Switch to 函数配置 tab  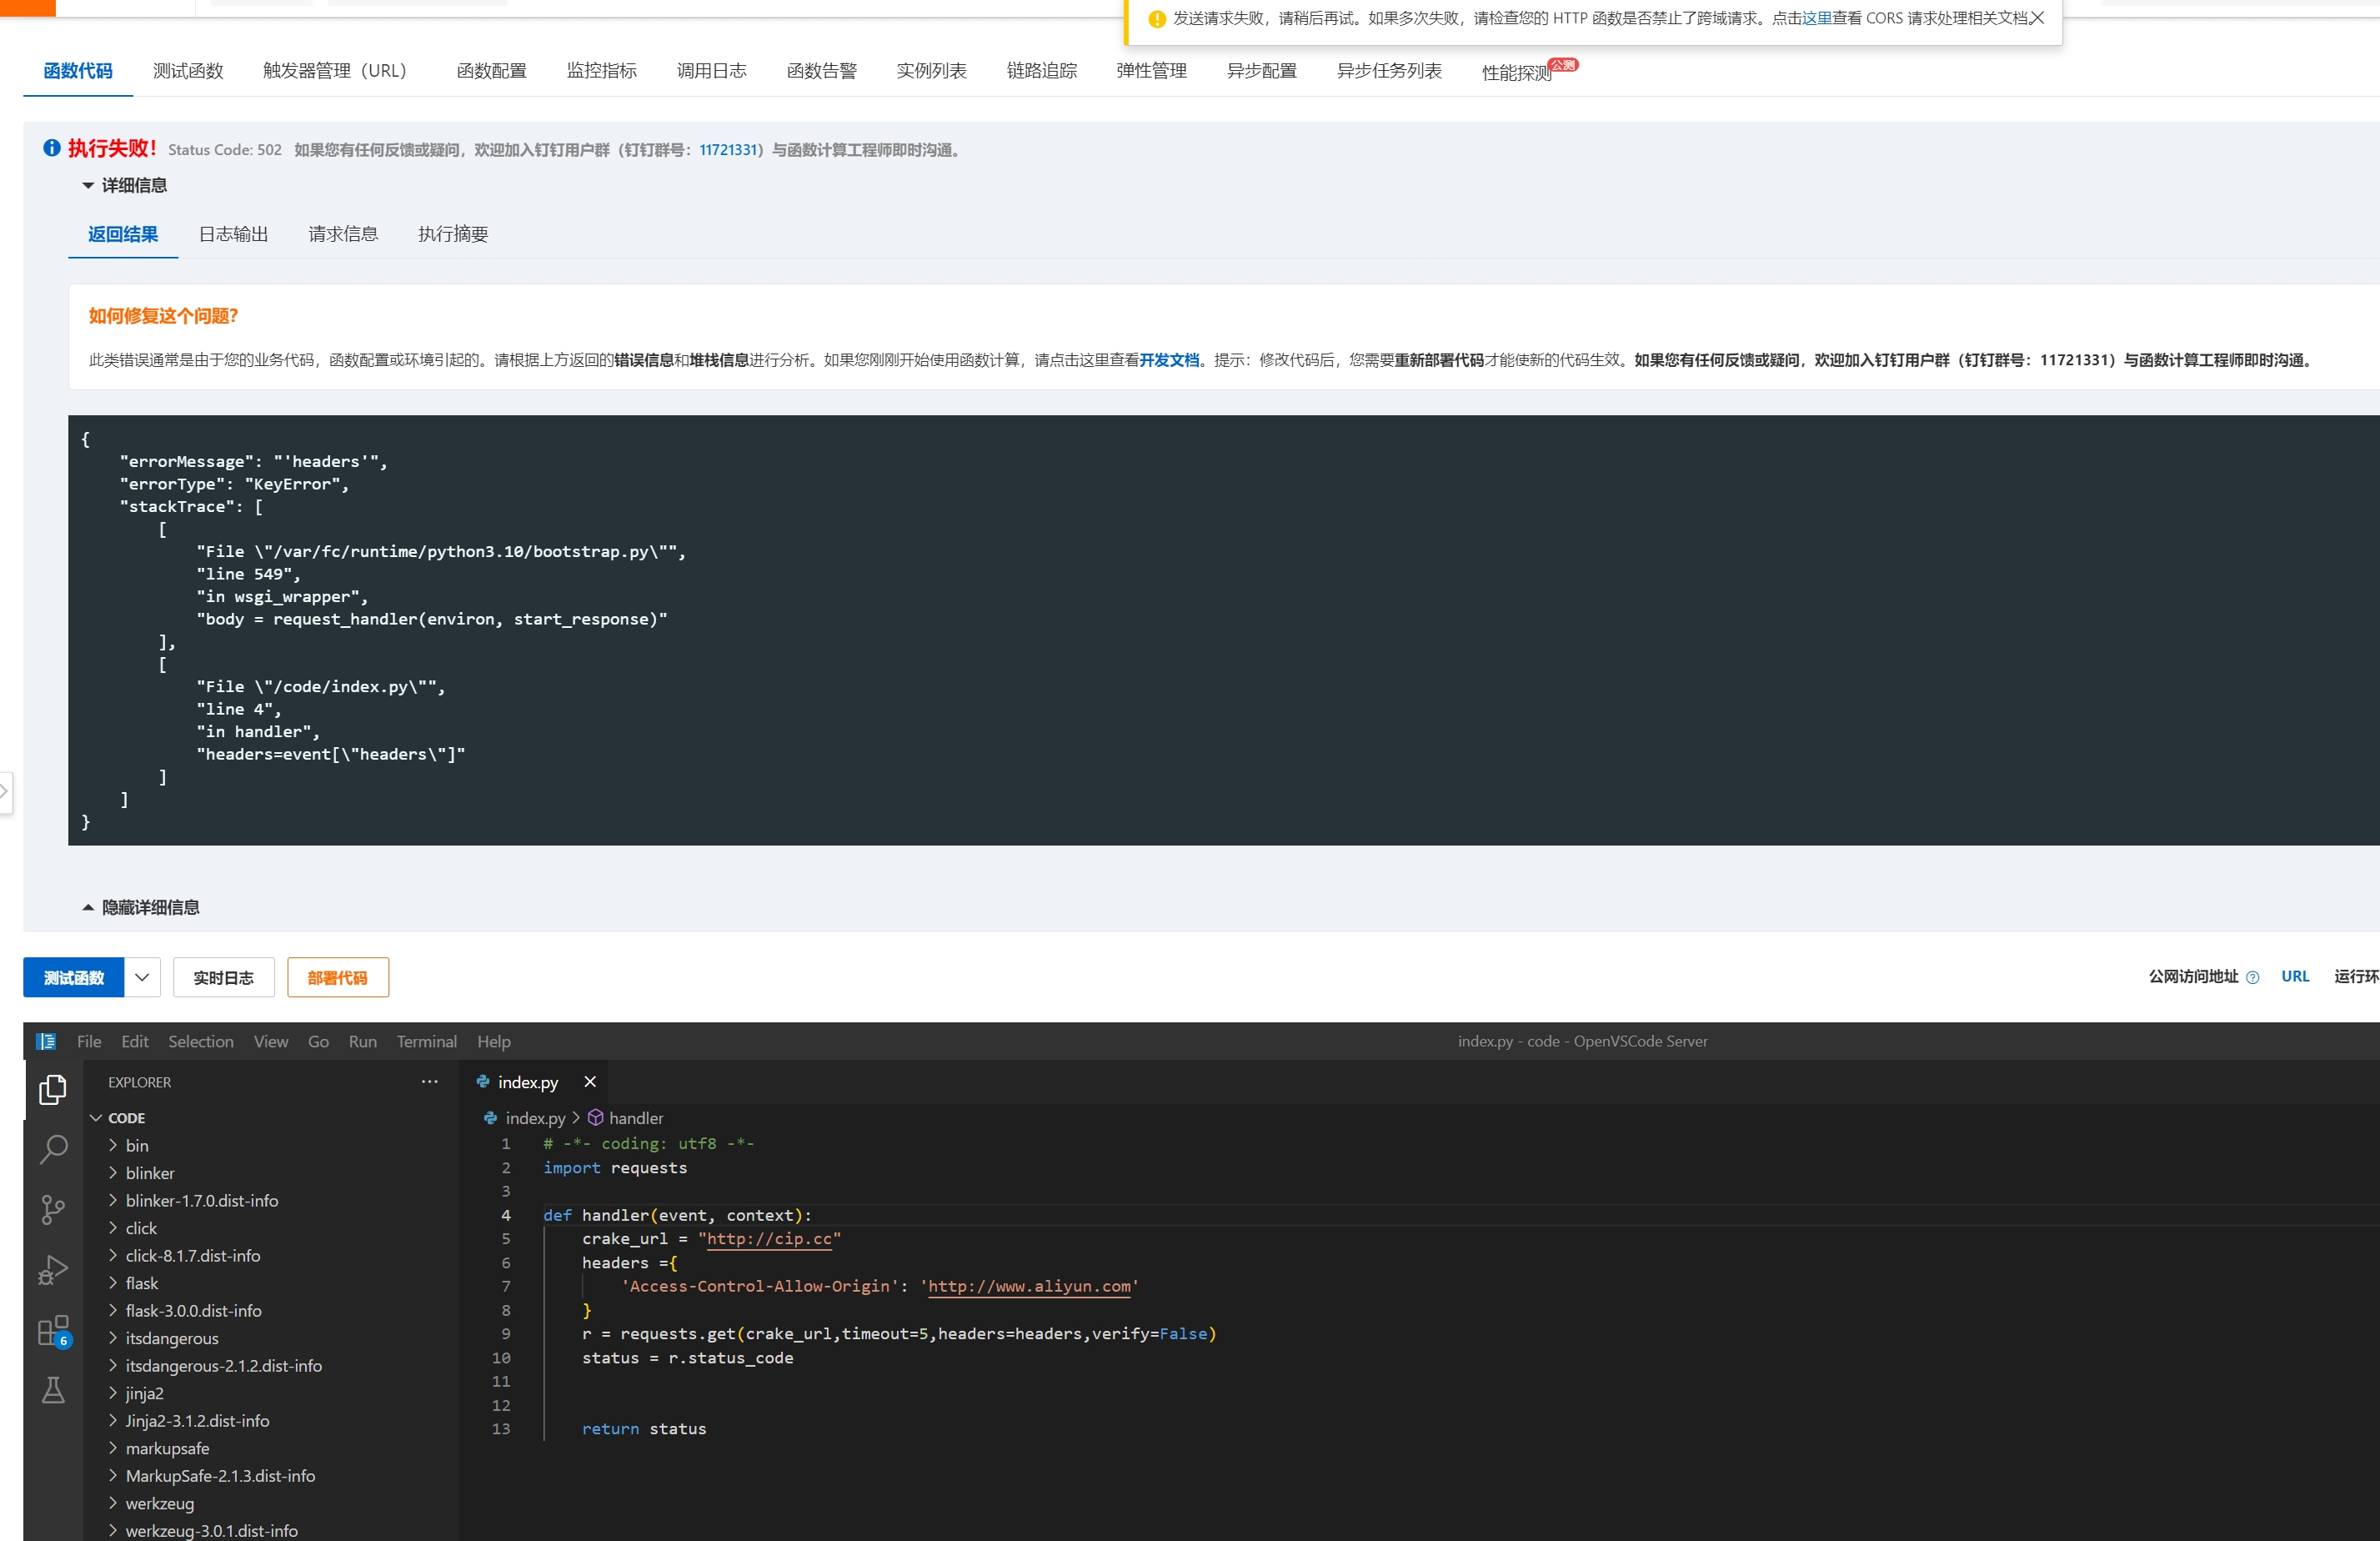tap(491, 71)
